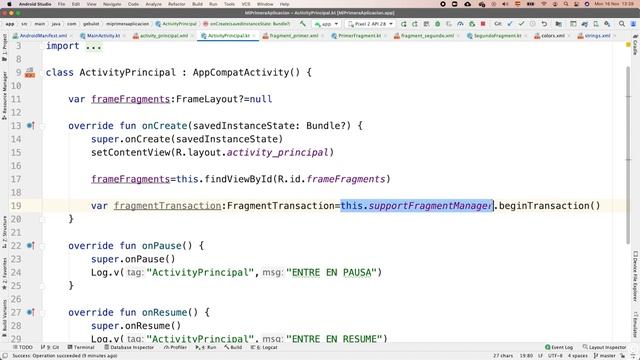Open the Logcat tool window

(264, 347)
